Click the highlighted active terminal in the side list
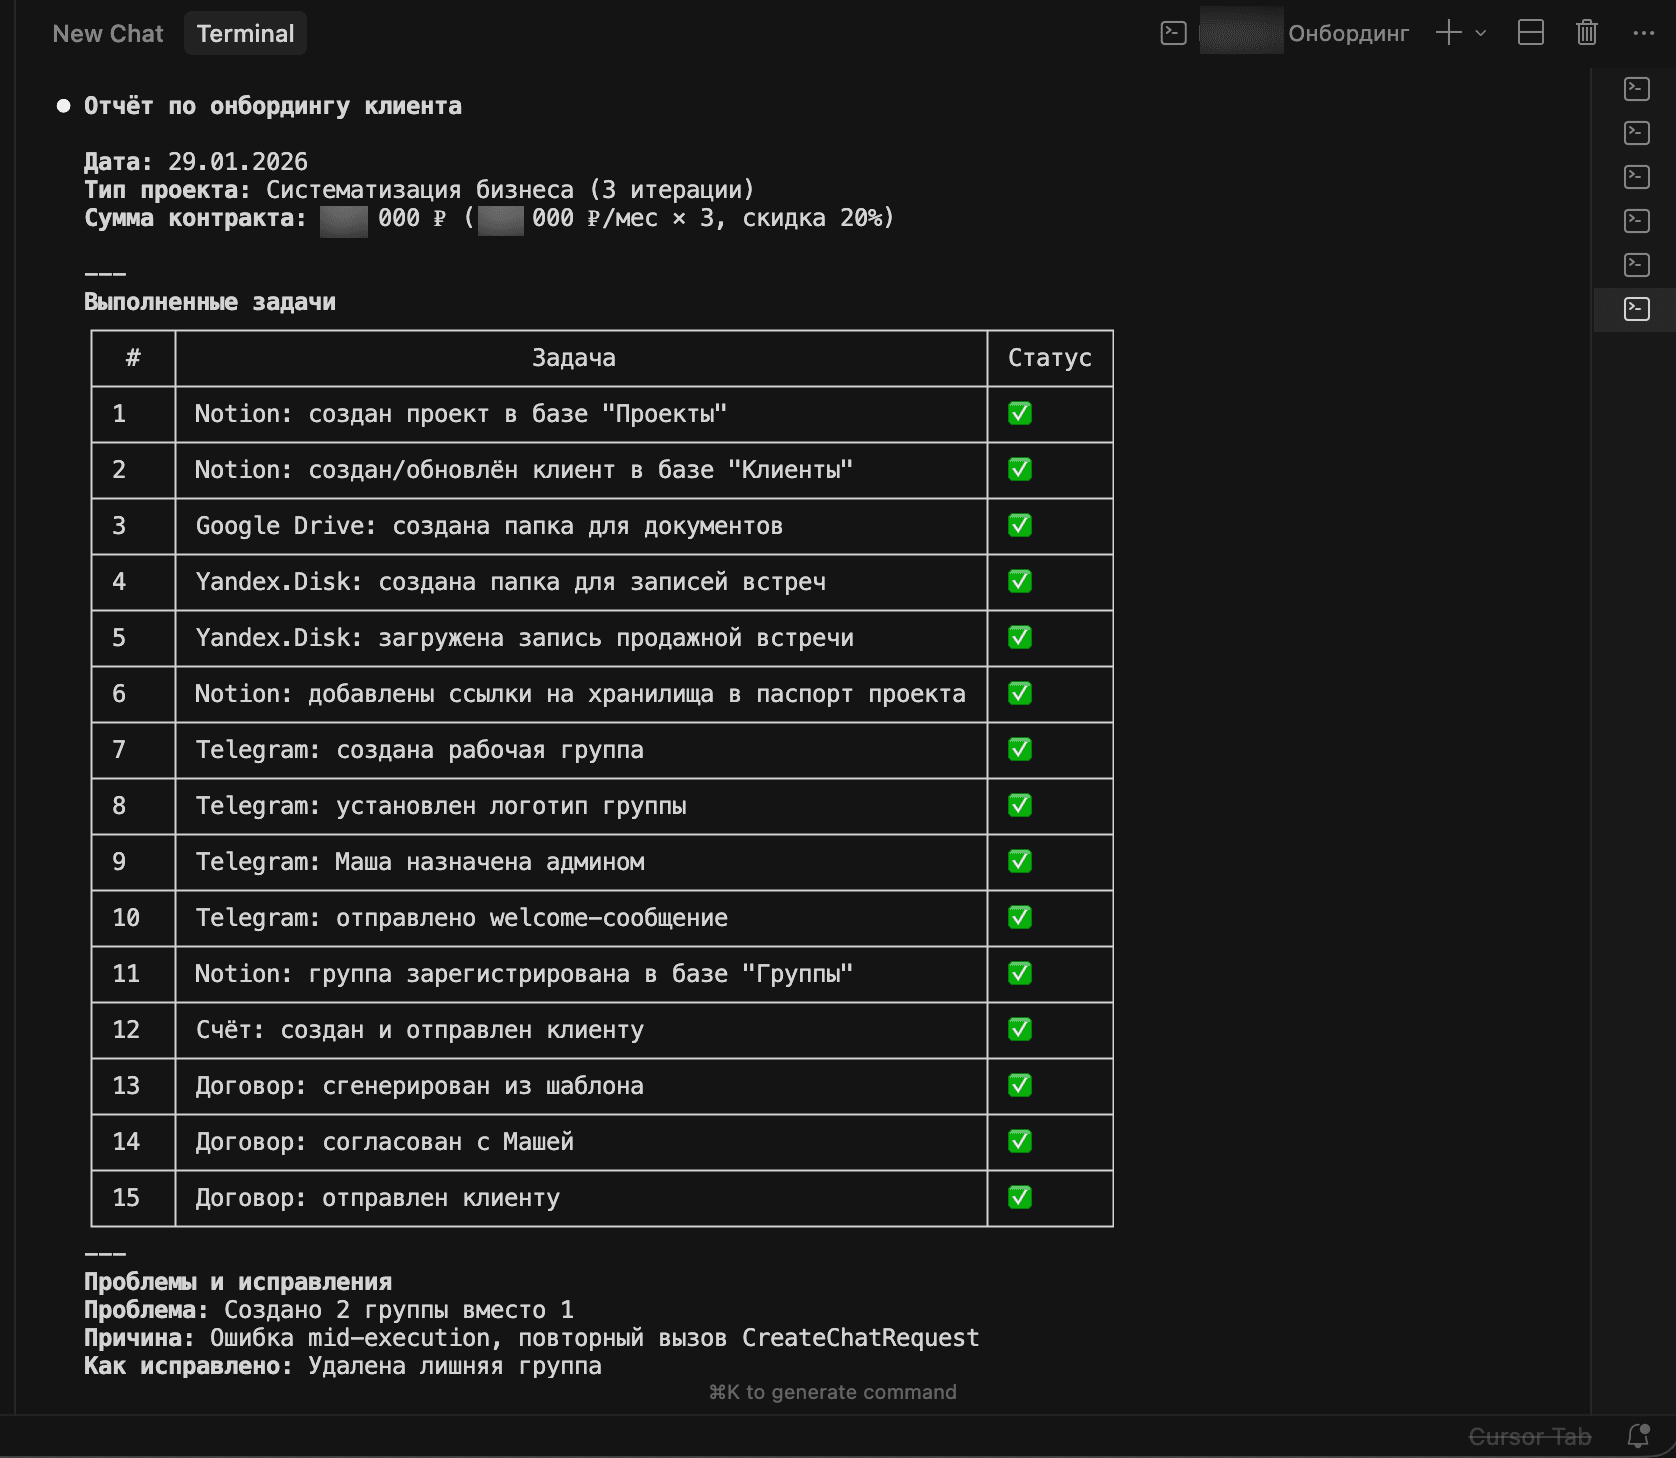1676x1458 pixels. tap(1636, 309)
